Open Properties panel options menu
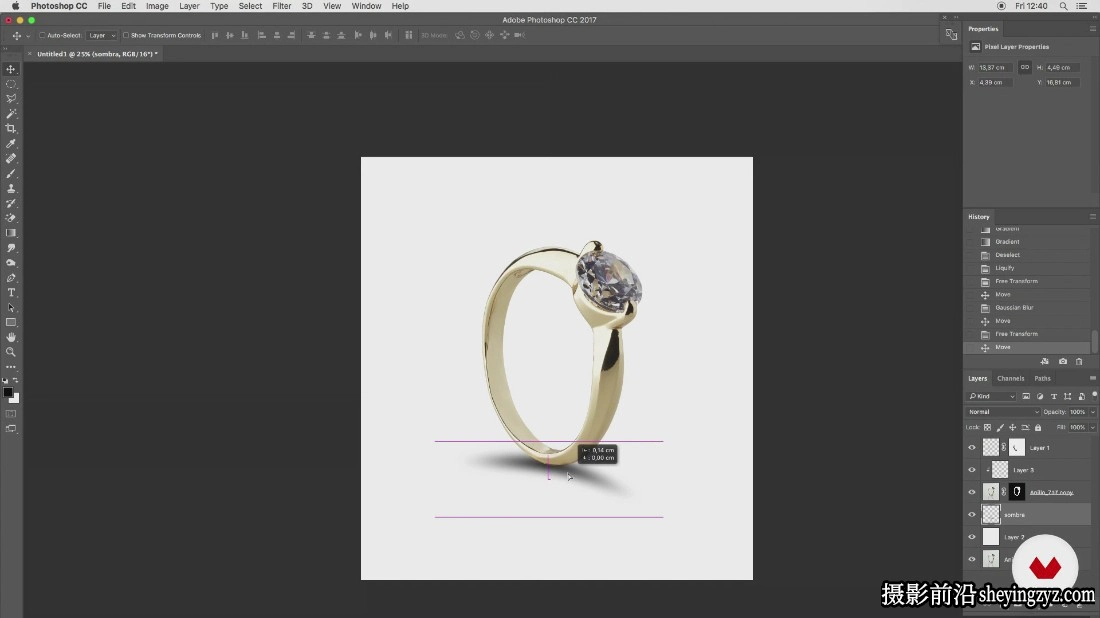 (x=1092, y=29)
